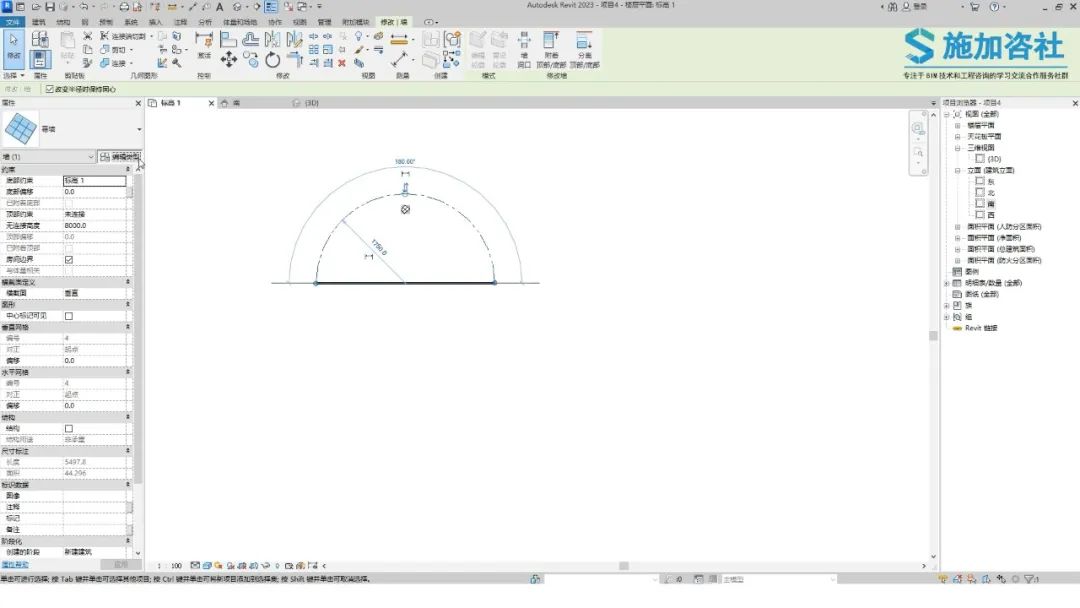
Task: Click the horizontal scrollbar thumb of the canvas
Action: tap(623, 566)
